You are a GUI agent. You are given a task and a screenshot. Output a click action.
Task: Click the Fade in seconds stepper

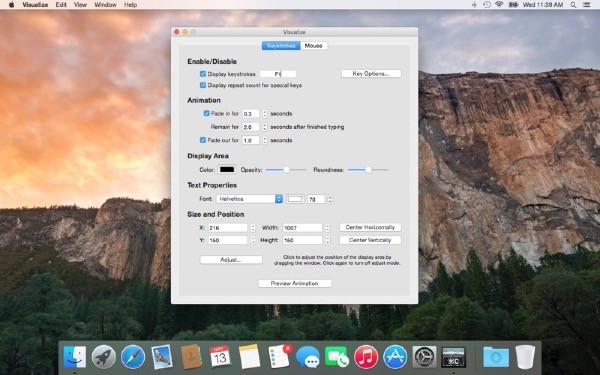point(265,114)
